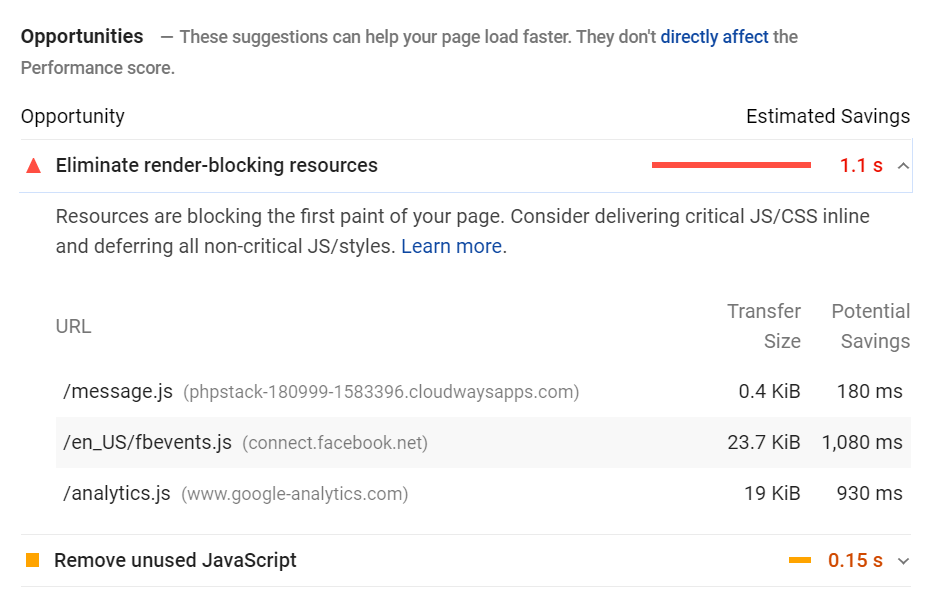The image size is (941, 610).
Task: Expand the Remove unused JavaScript audit
Action: pos(905,561)
